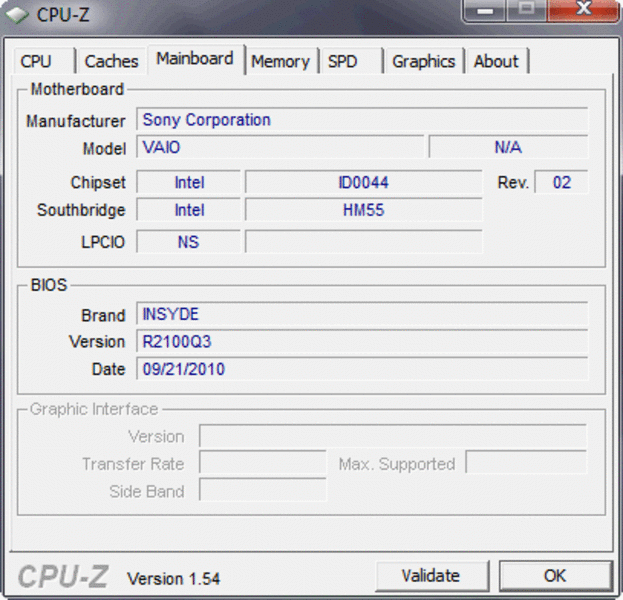Click the OK button
This screenshot has height=600, width=623.
coord(555,575)
